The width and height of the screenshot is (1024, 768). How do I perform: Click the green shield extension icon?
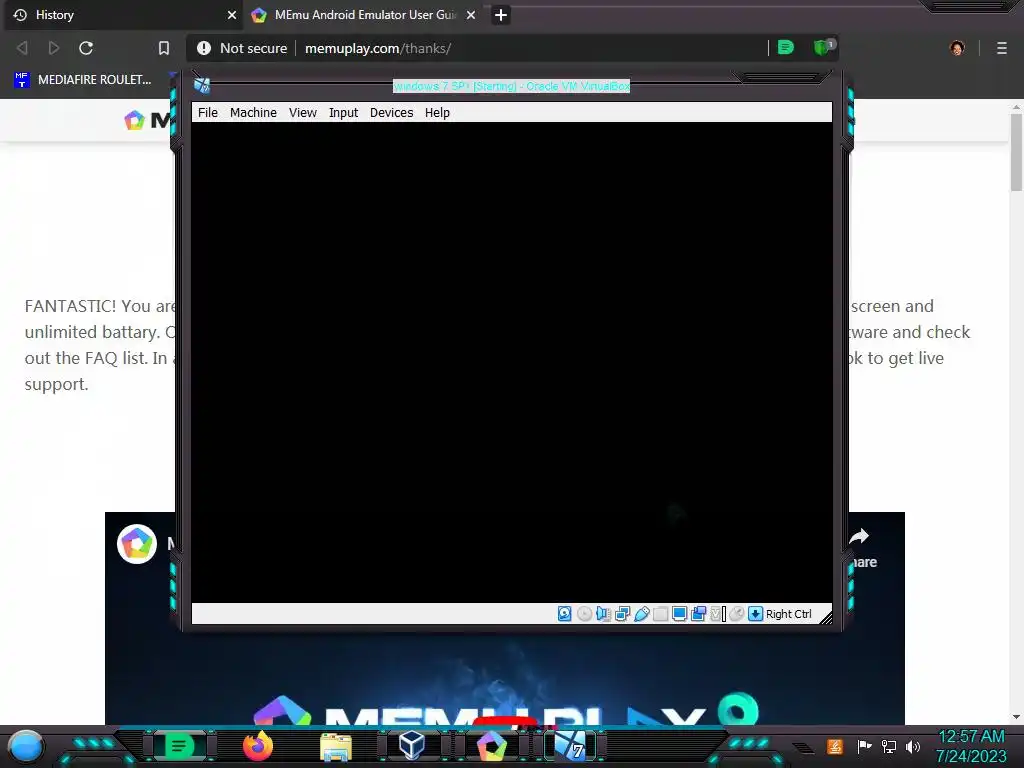(823, 47)
